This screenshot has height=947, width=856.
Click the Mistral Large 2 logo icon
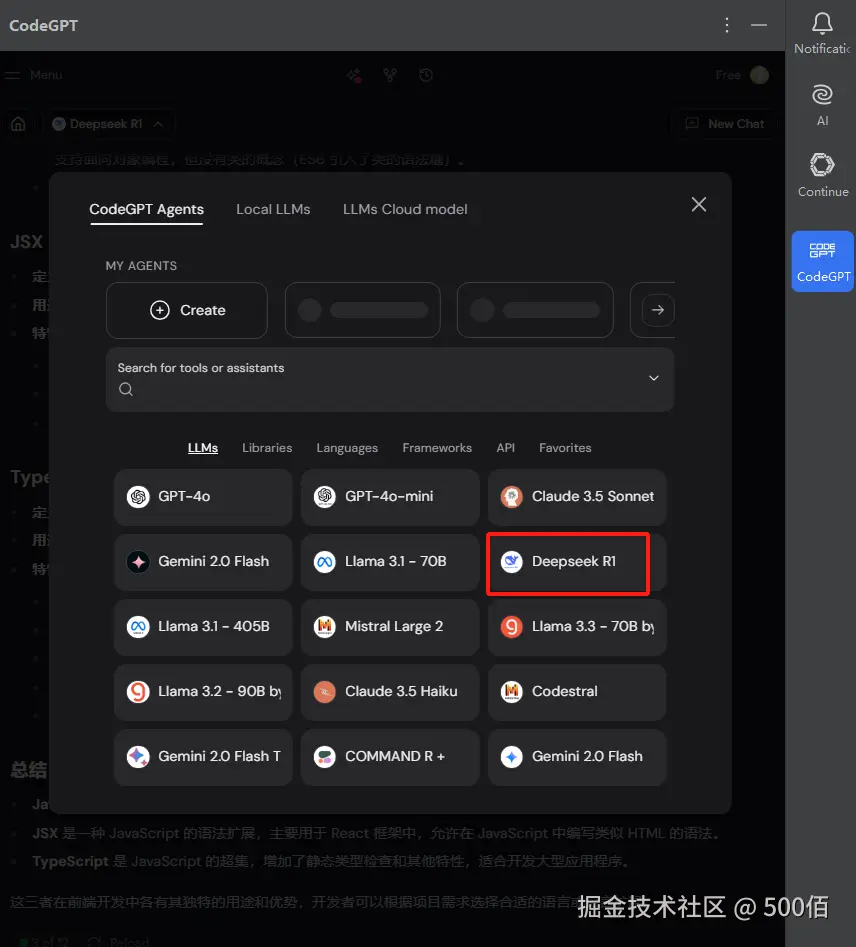(x=325, y=627)
